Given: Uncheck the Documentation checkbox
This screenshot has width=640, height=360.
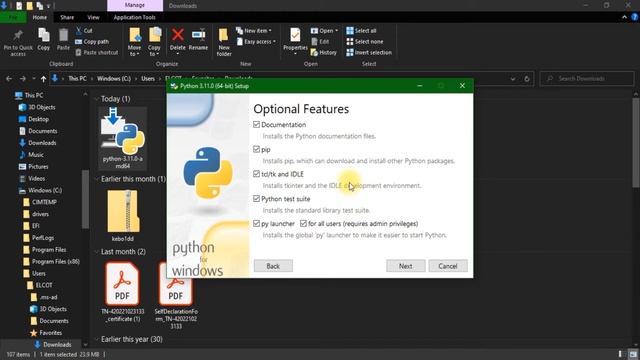Looking at the screenshot, I should point(256,124).
